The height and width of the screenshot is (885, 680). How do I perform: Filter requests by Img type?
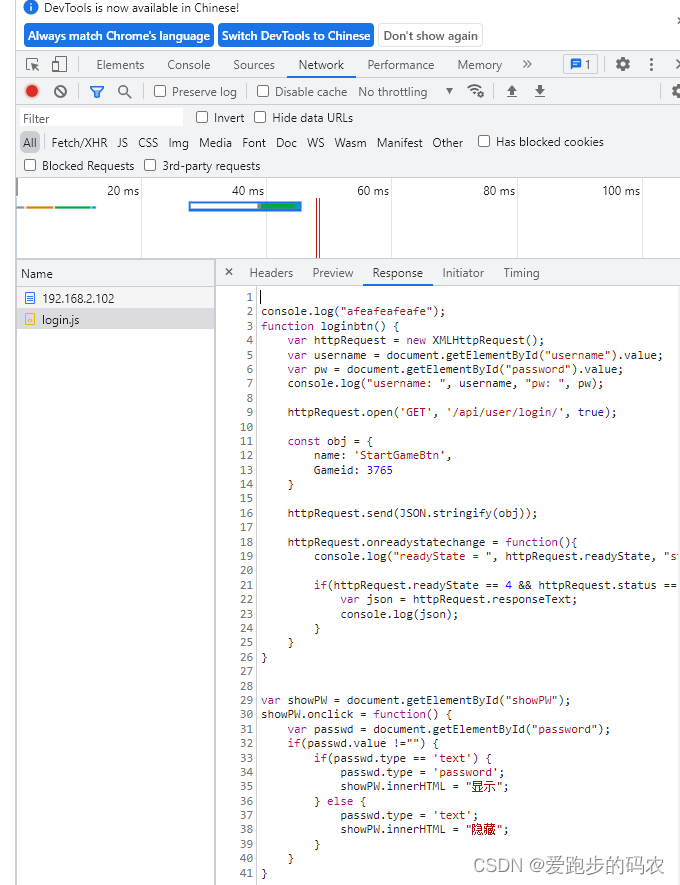(178, 143)
